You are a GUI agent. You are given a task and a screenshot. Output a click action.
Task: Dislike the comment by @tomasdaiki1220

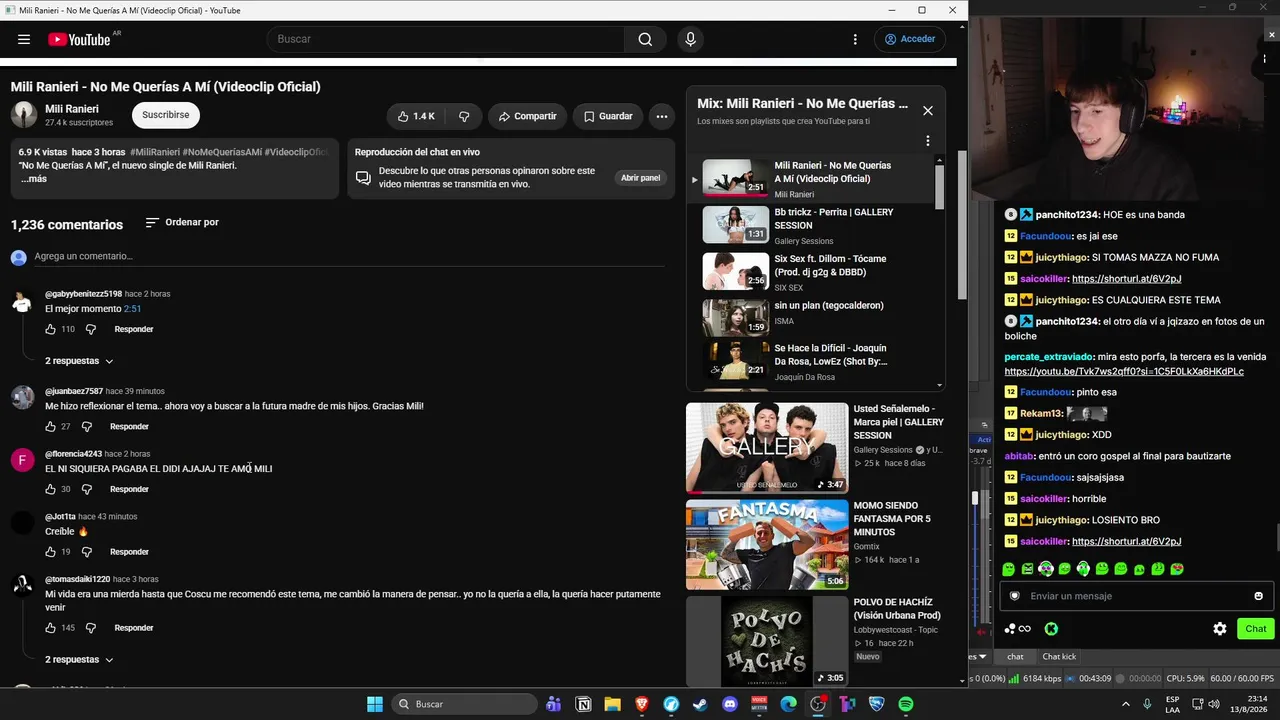coord(91,628)
